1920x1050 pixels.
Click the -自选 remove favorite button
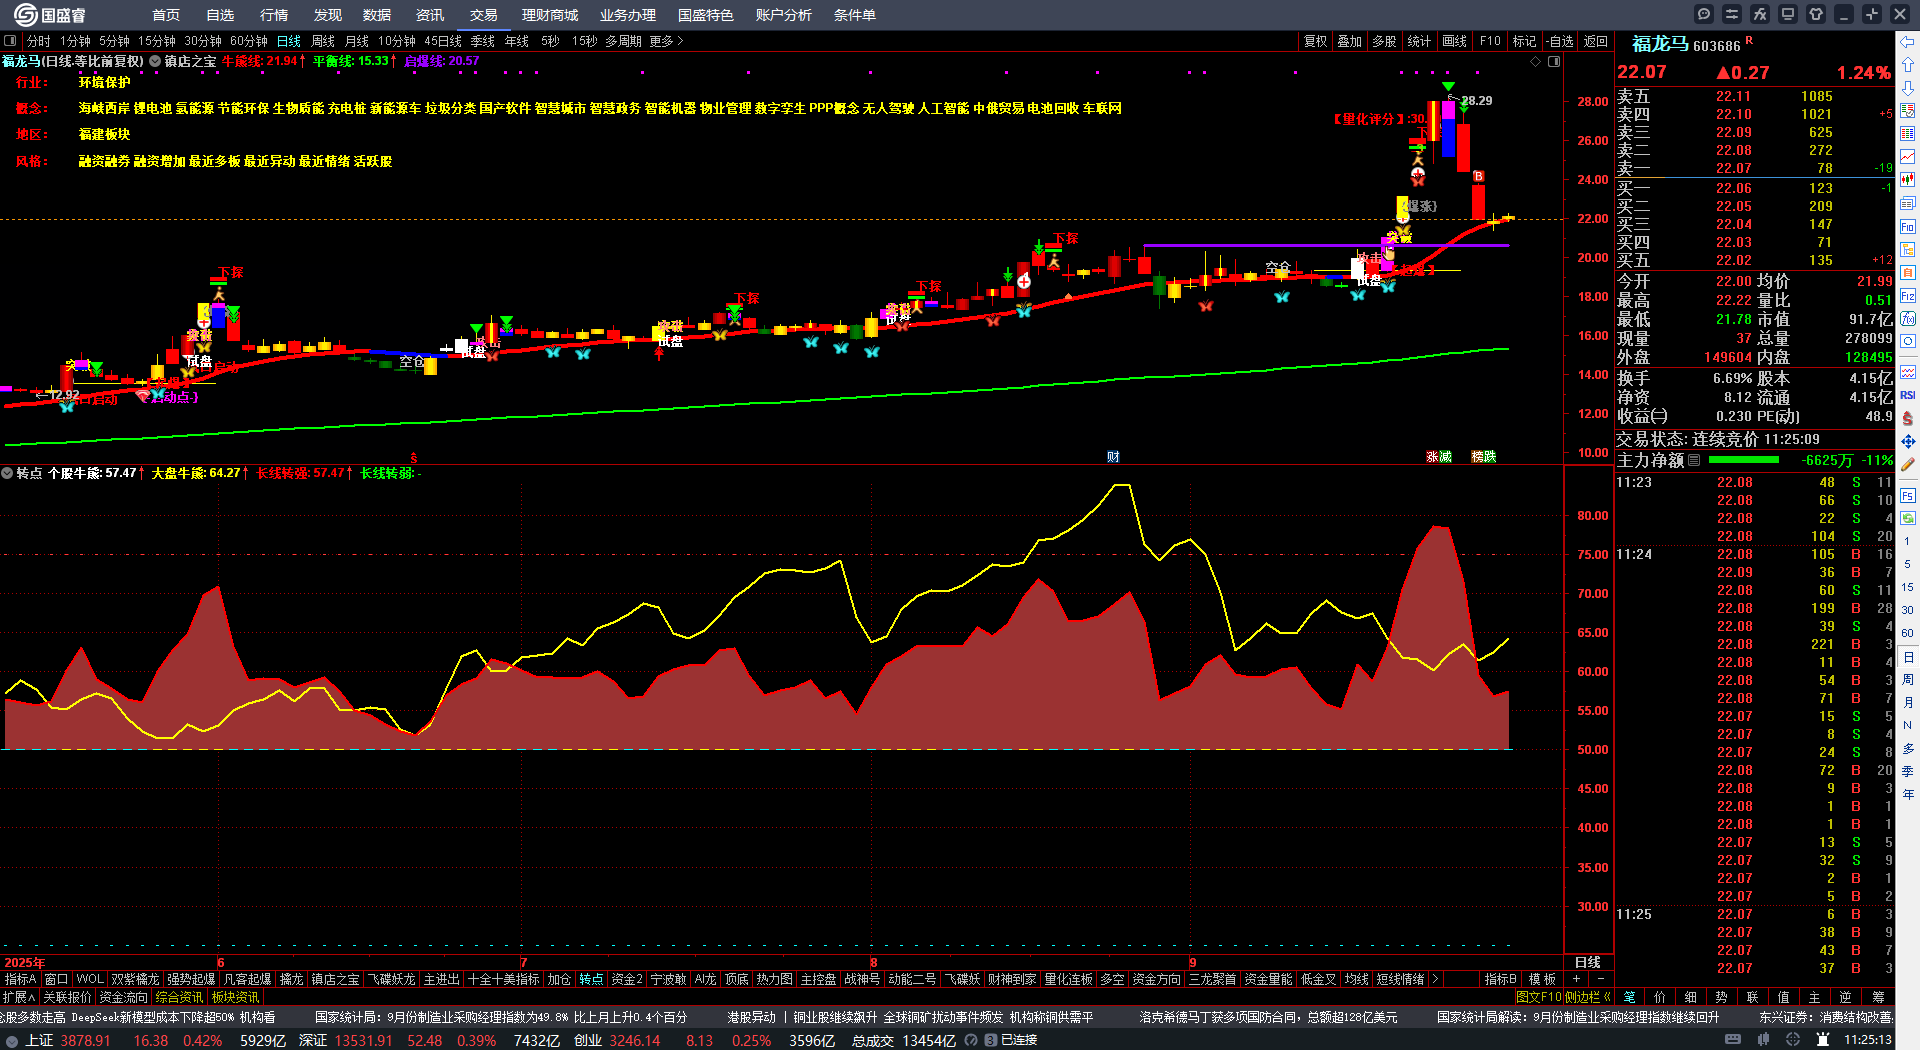[1559, 41]
